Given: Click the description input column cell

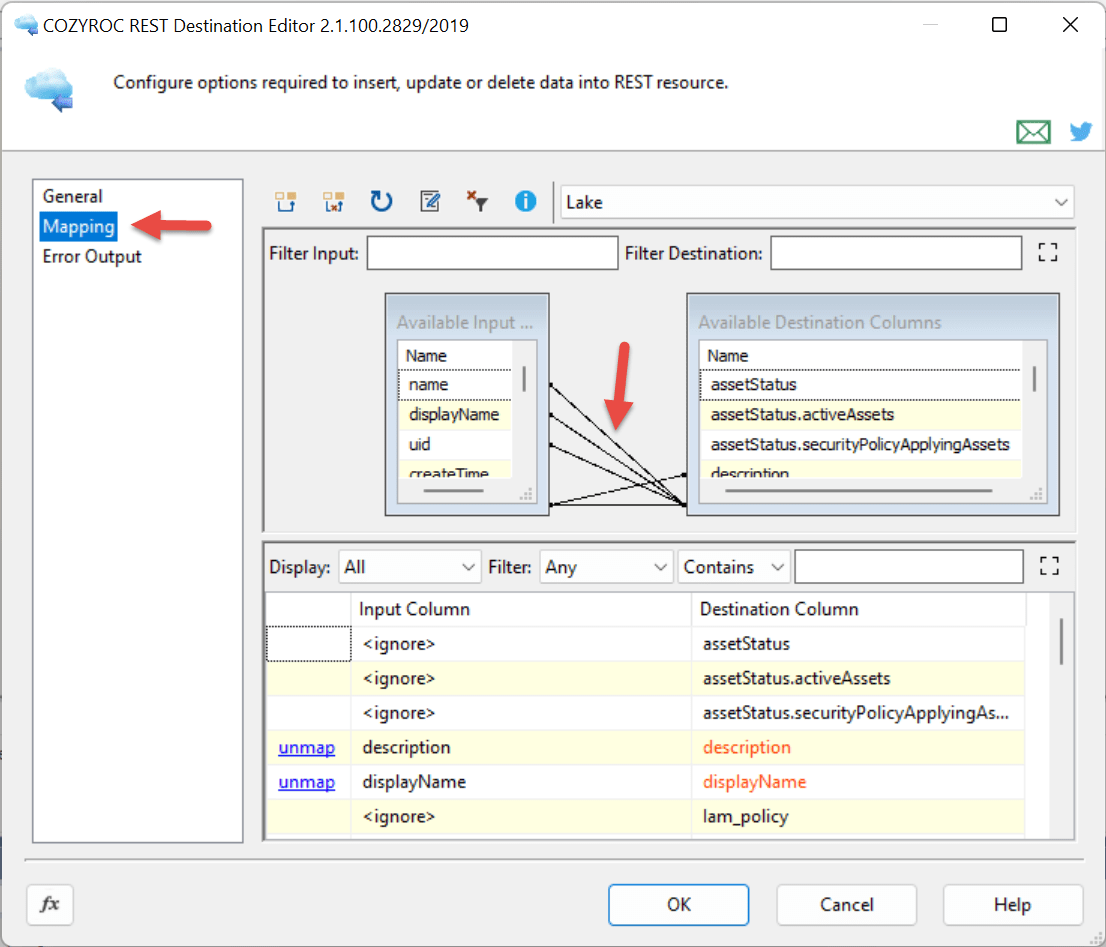Looking at the screenshot, I should pos(521,747).
